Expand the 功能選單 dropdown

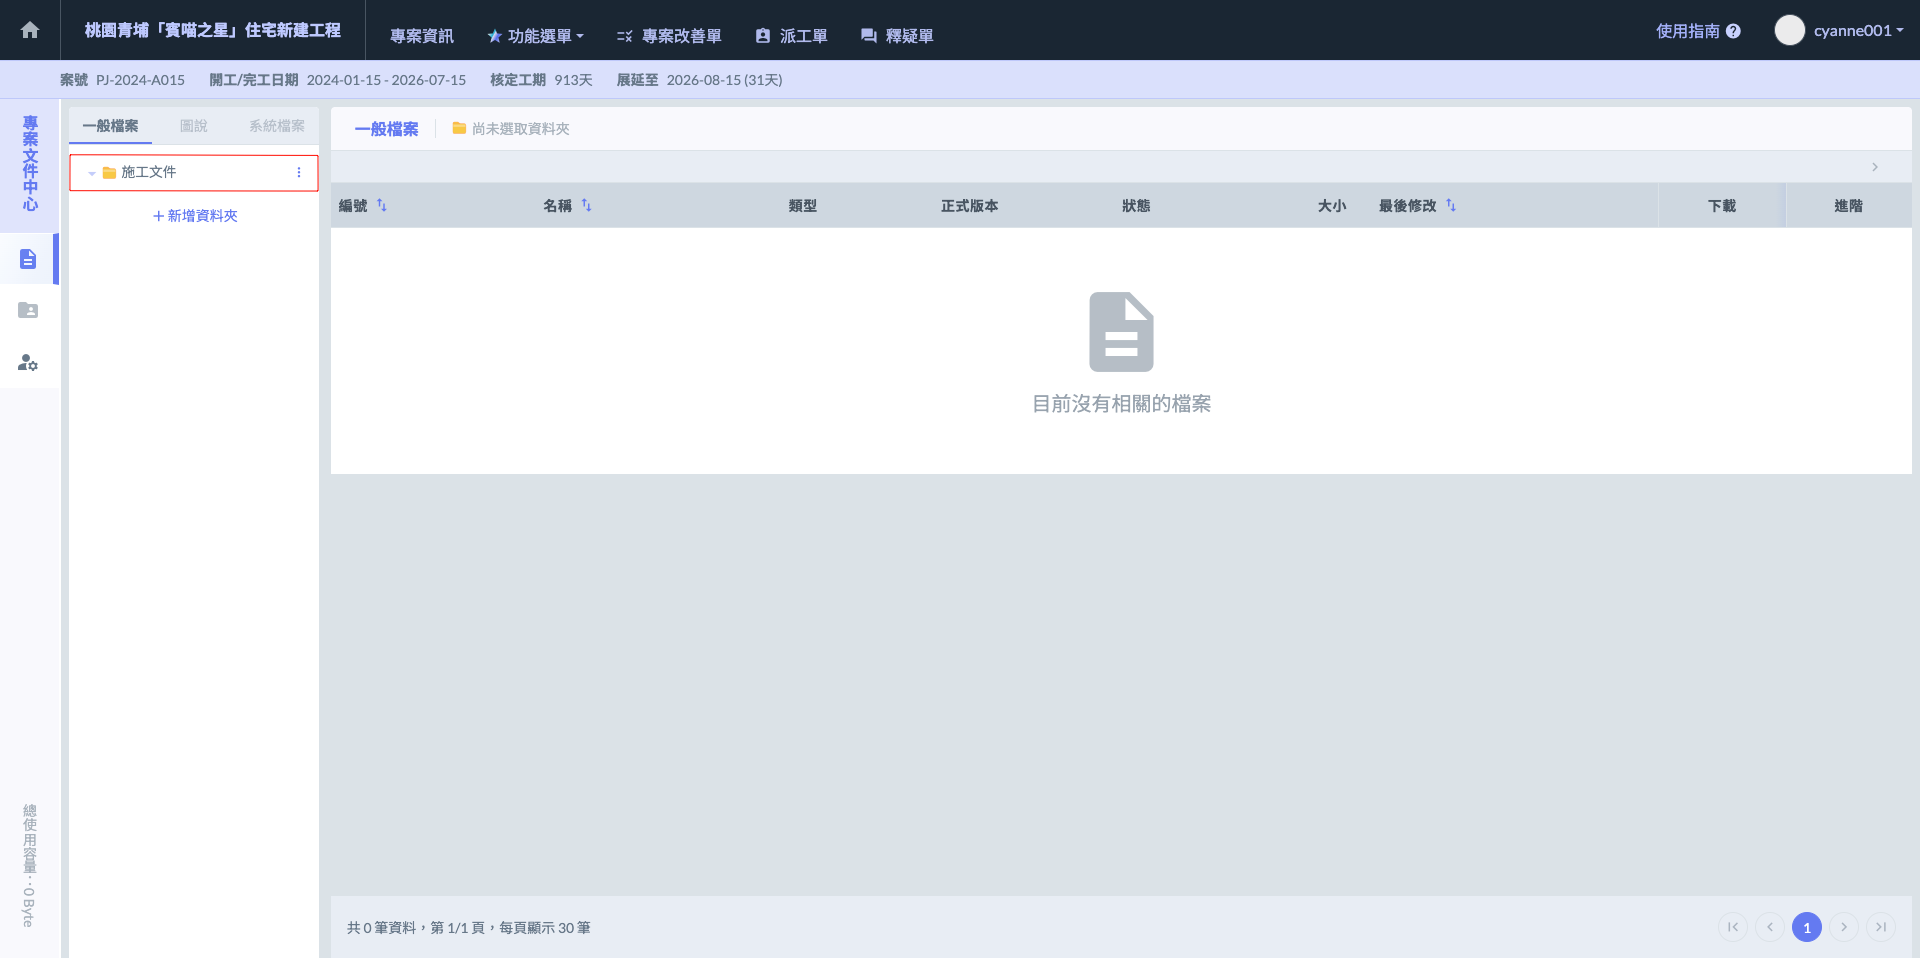(536, 36)
